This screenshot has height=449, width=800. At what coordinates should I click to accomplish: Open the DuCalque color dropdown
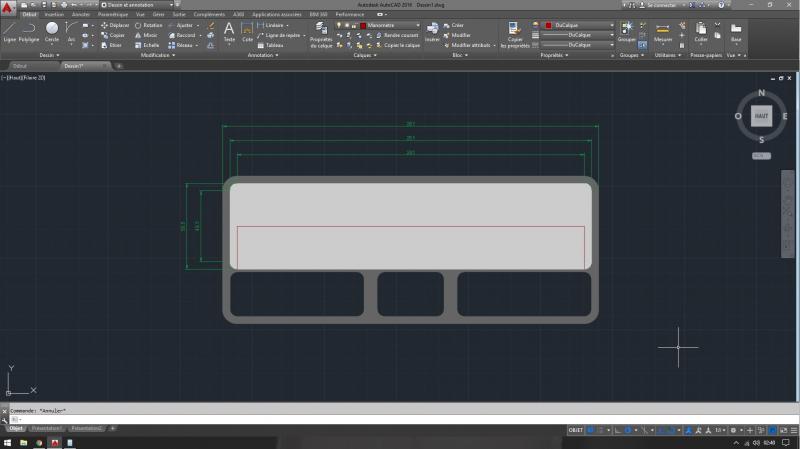pos(582,24)
